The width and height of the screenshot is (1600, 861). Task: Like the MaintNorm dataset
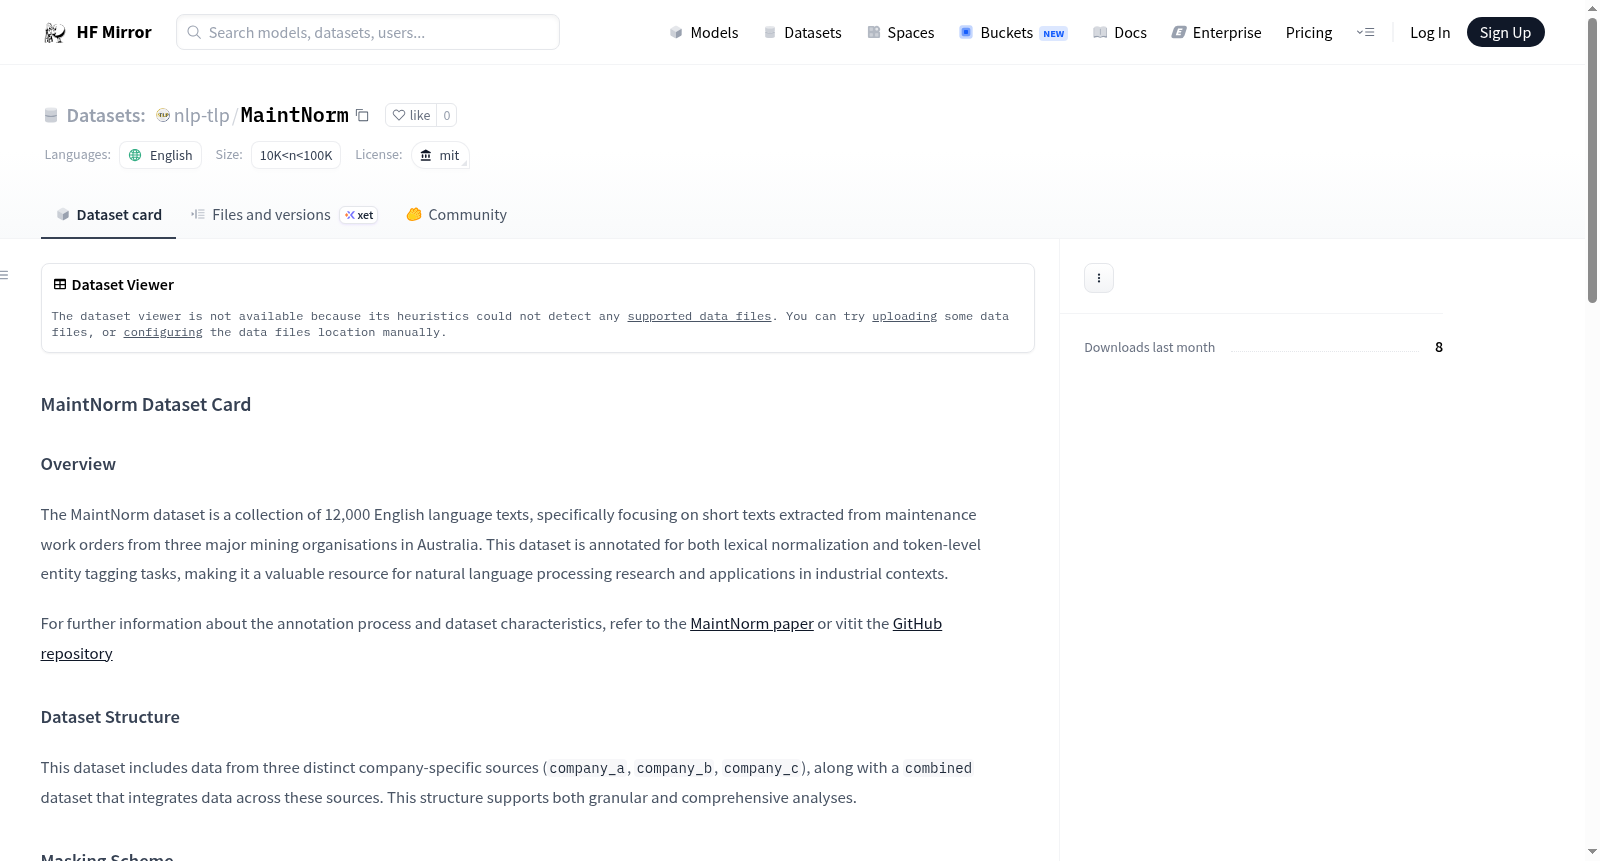click(411, 115)
